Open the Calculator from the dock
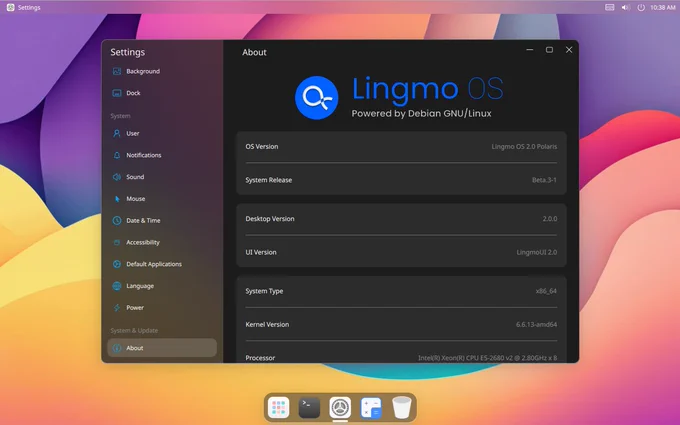Image resolution: width=680 pixels, height=425 pixels. point(371,407)
